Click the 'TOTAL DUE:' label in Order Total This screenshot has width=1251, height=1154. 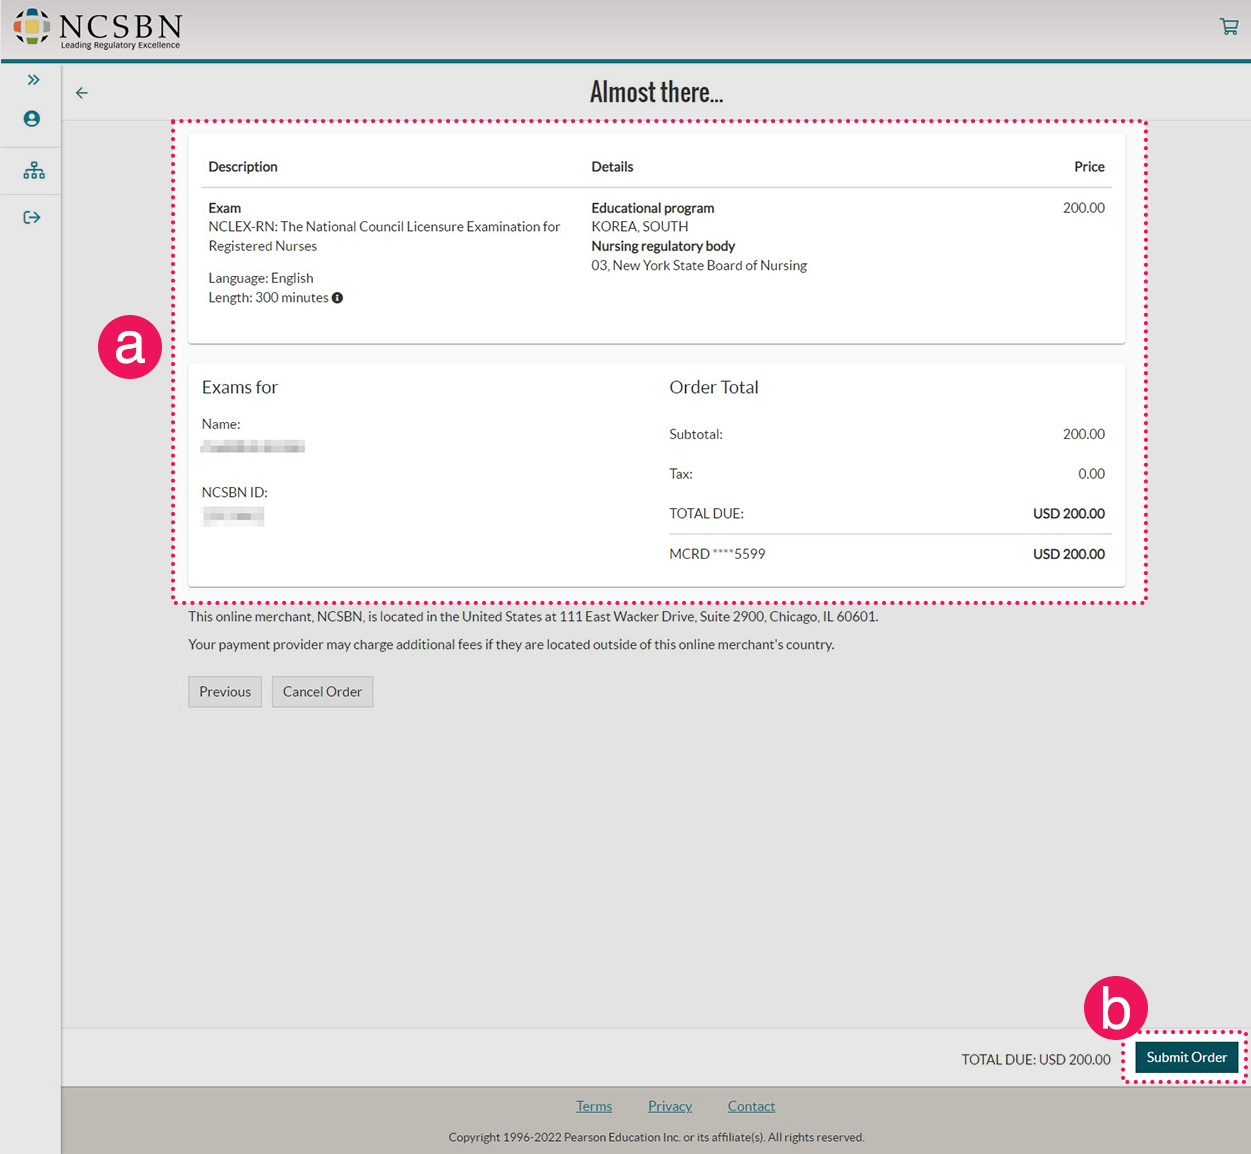[x=707, y=514]
